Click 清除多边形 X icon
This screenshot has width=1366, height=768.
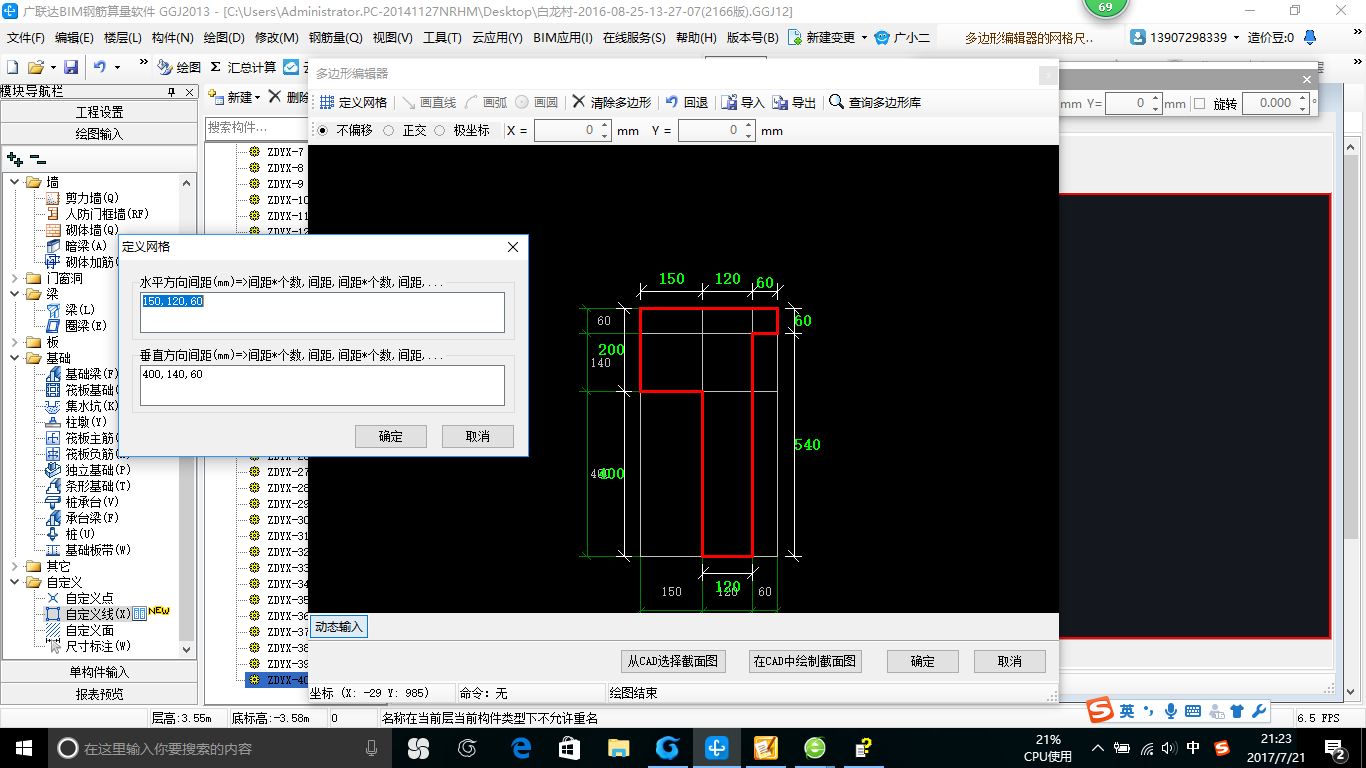point(578,102)
